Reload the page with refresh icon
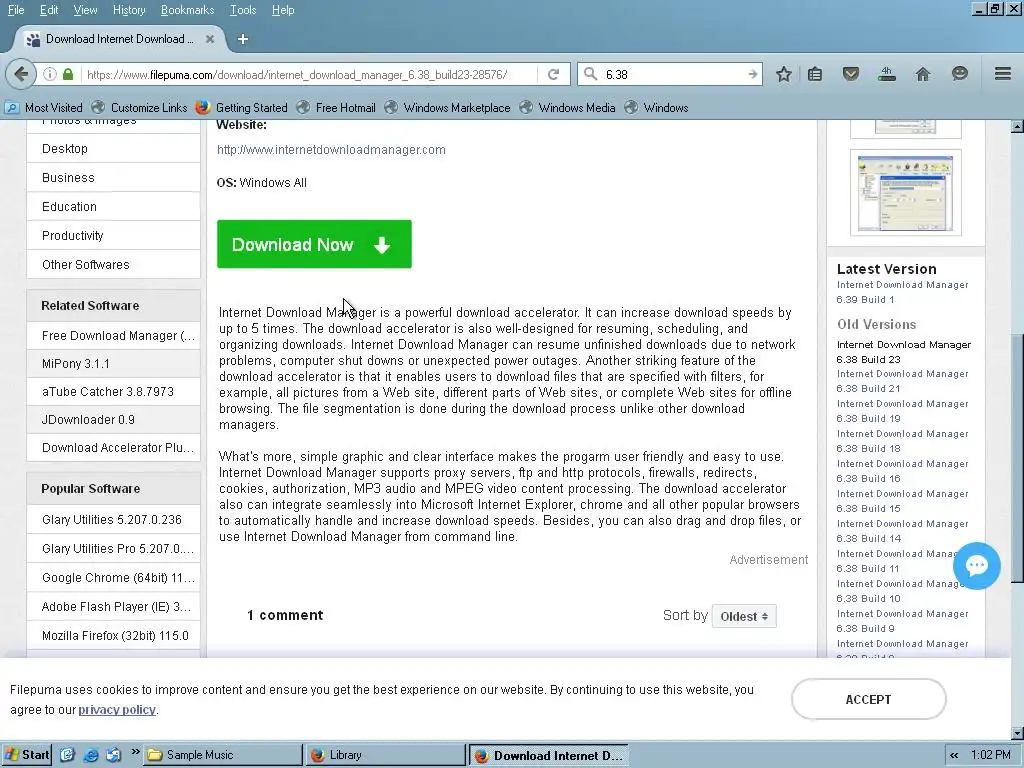The height and width of the screenshot is (768, 1024). [553, 74]
